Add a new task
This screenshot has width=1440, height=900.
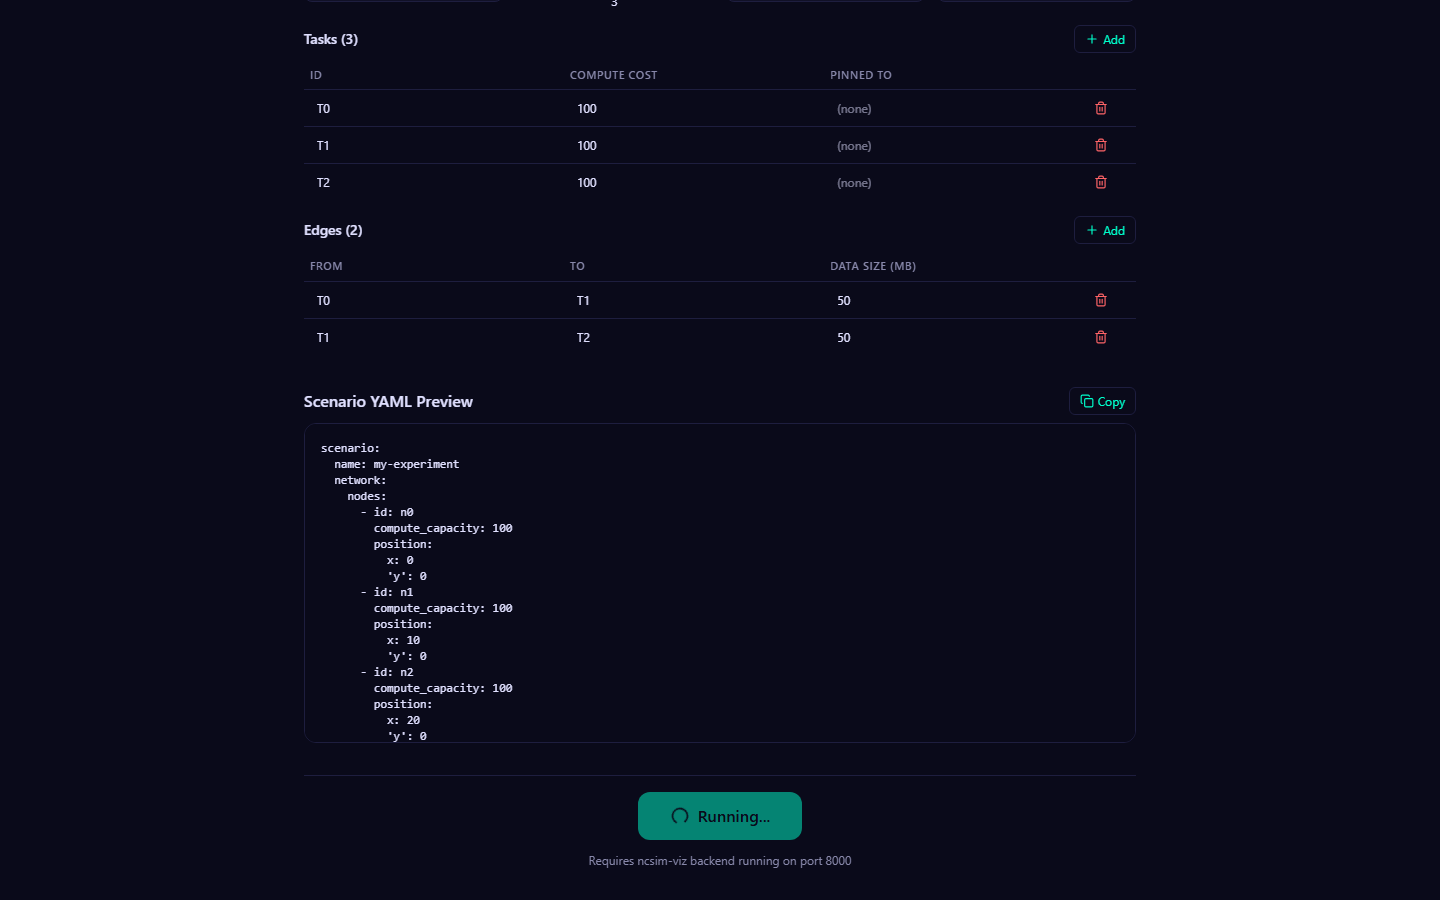tap(1104, 39)
